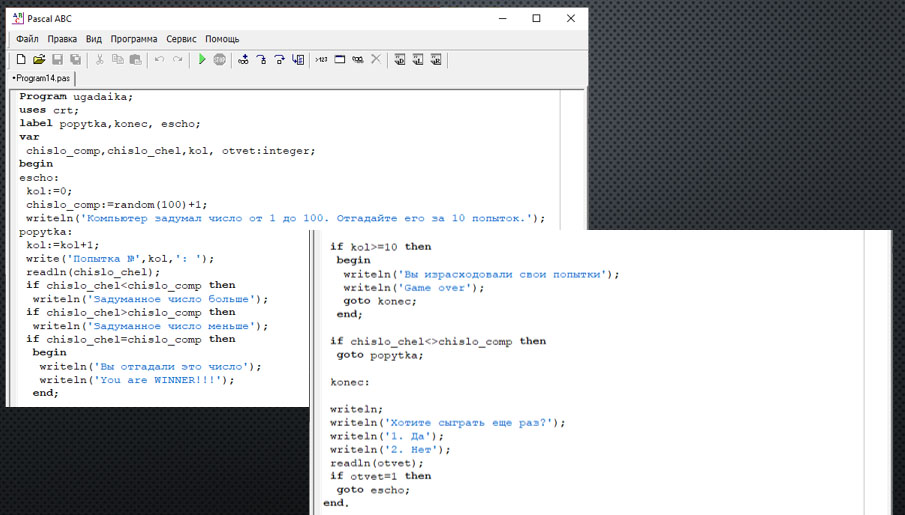Run the program with green arrow
The image size is (905, 515).
(202, 60)
